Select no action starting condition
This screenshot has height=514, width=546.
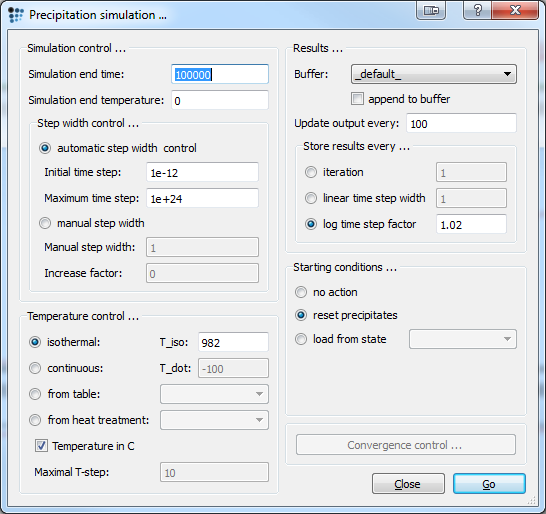tap(301, 292)
